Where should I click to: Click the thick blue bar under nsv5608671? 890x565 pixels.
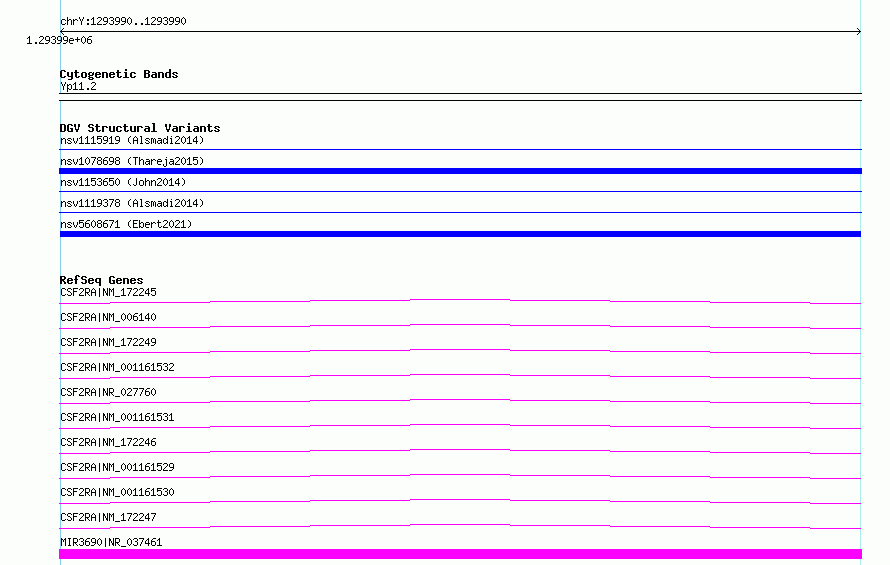coord(460,234)
